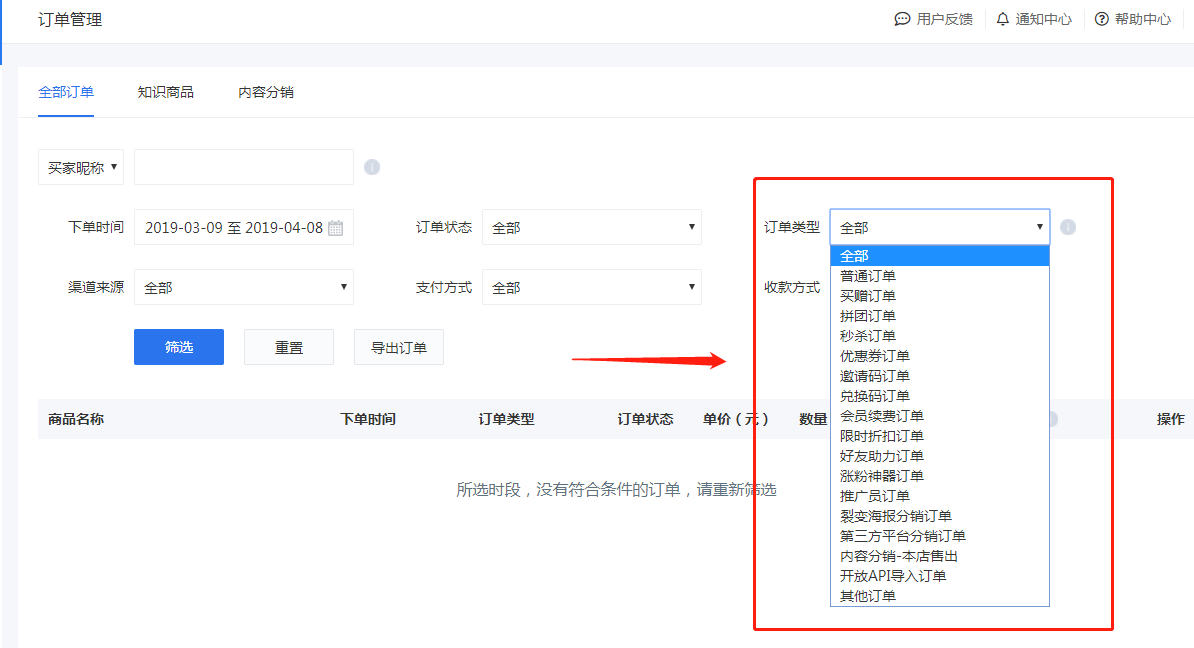Click the 通知中心 bell icon
The image size is (1194, 648).
[1003, 19]
